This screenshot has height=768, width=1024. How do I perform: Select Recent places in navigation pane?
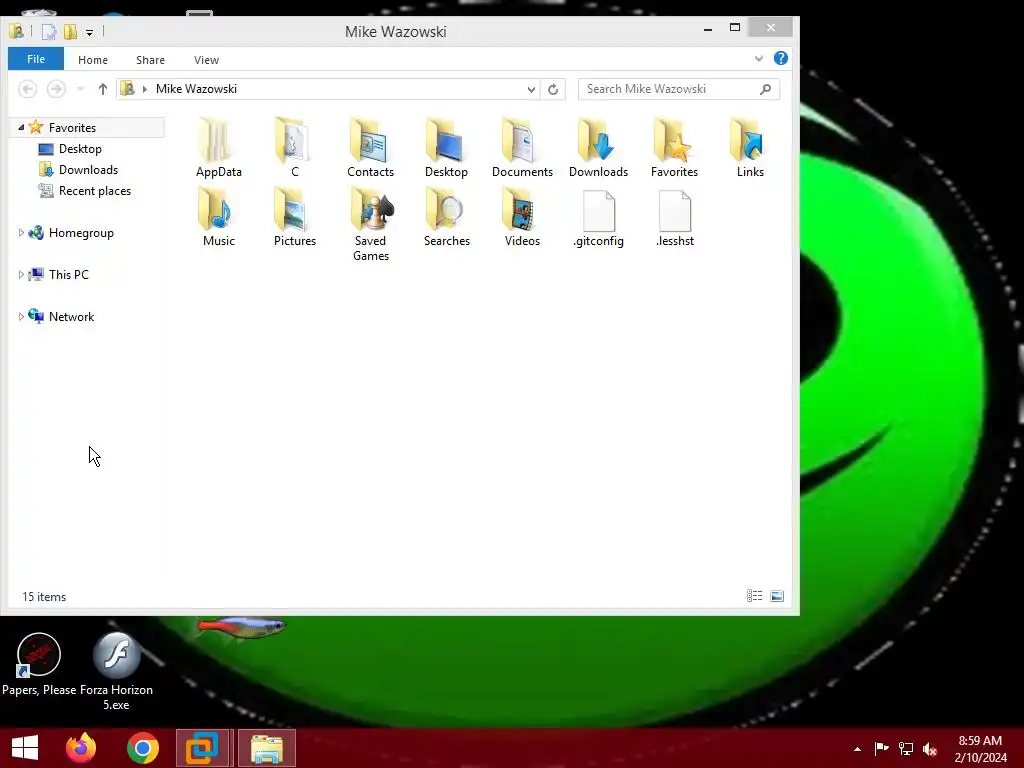point(95,190)
